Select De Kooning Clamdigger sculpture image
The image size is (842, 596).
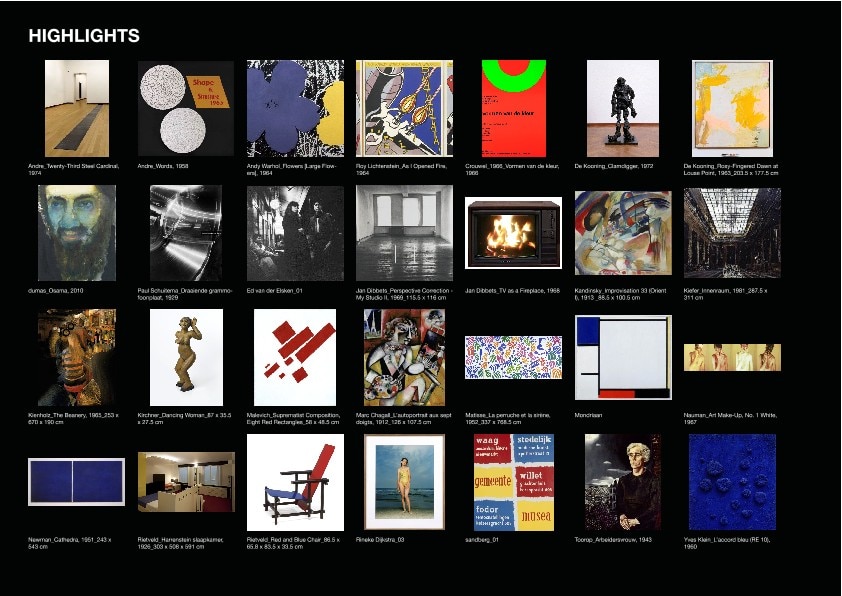click(623, 108)
